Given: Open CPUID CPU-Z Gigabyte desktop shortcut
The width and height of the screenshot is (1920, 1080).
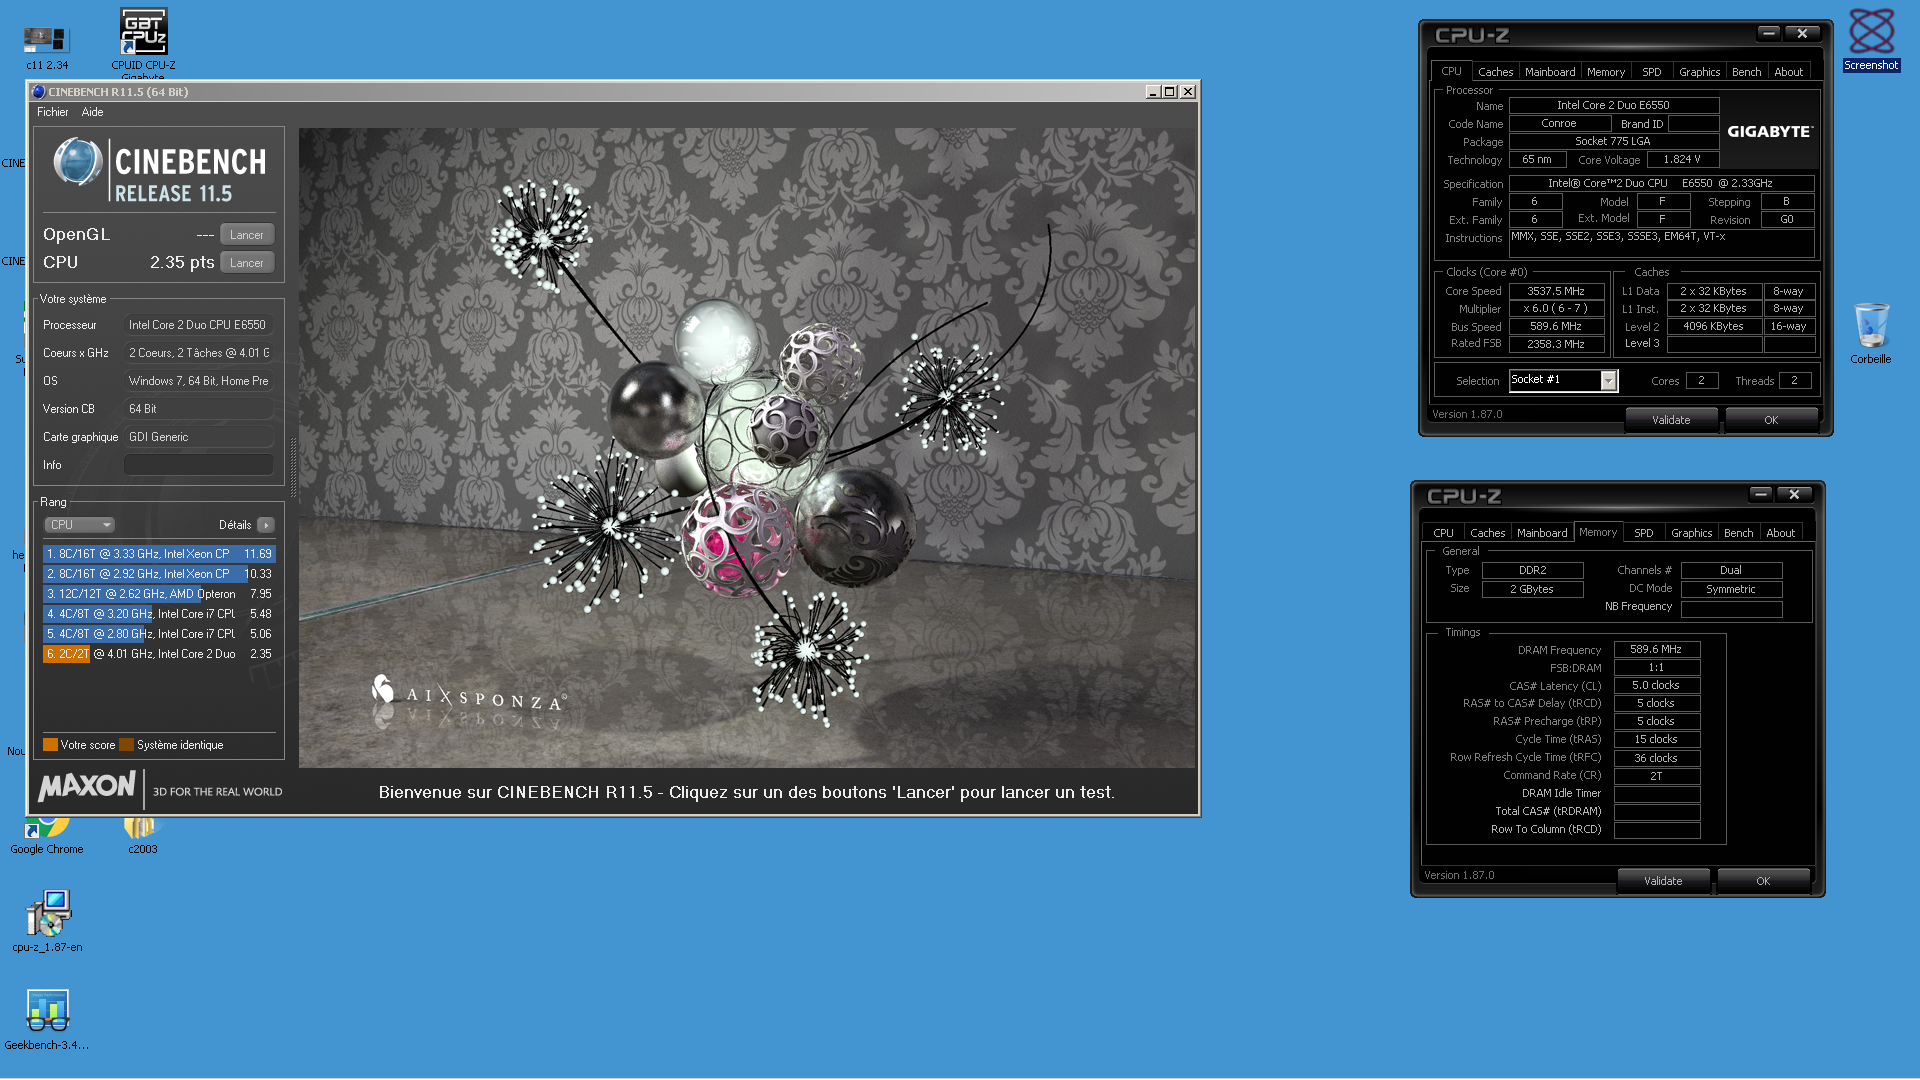Looking at the screenshot, I should (143, 43).
